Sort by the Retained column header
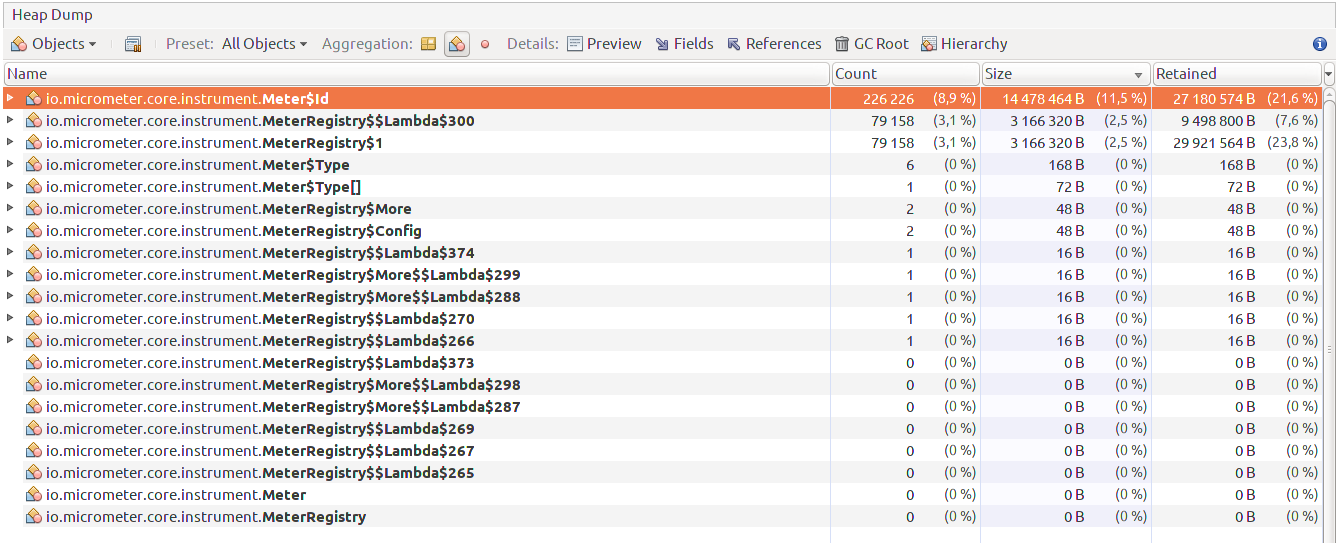Screen dimensions: 1337x543 pyautogui.click(x=1237, y=74)
